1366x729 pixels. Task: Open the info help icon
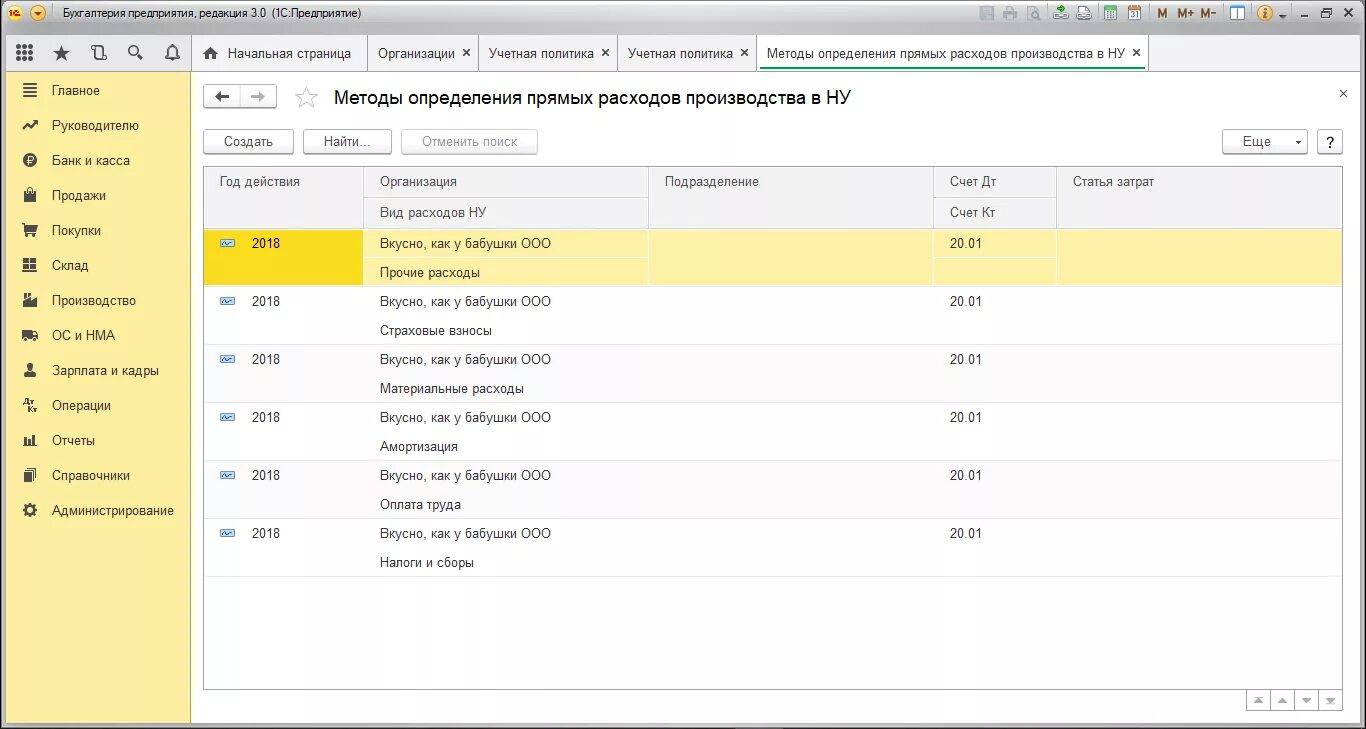tap(1264, 13)
